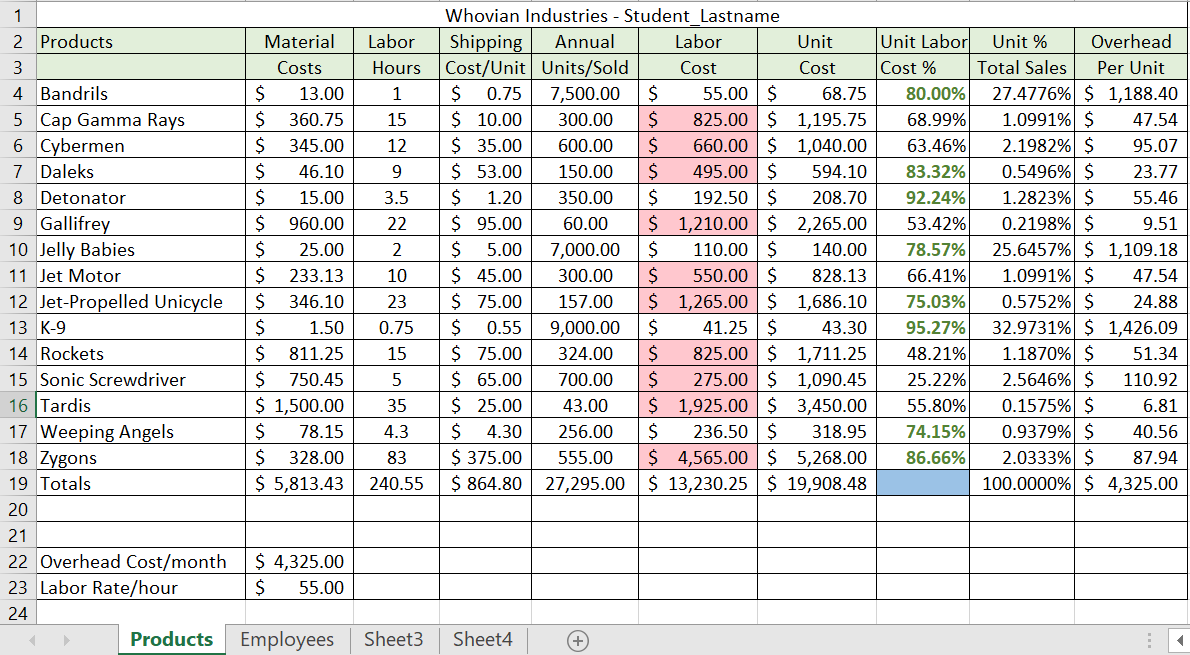The width and height of the screenshot is (1190, 655).
Task: Click the blue highlighted cell in the Totals row
Action: [x=923, y=483]
